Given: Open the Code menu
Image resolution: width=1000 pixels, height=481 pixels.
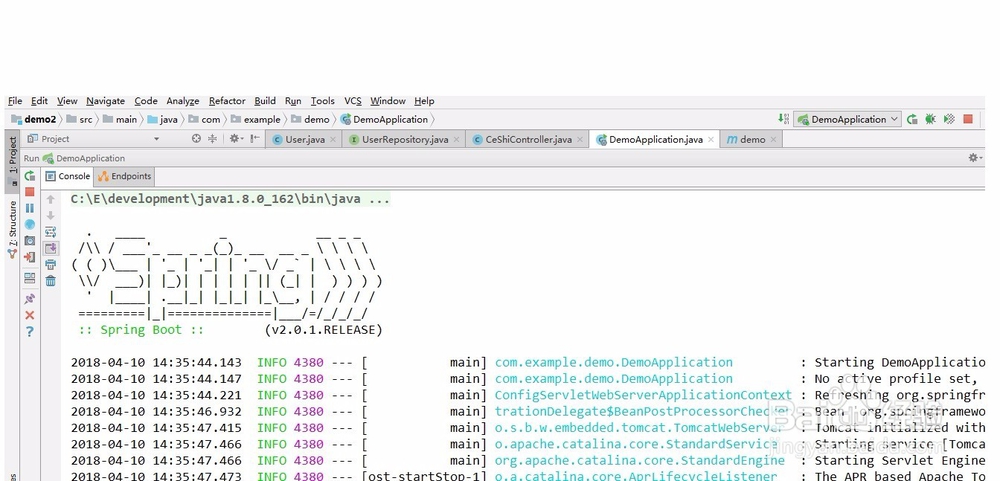Looking at the screenshot, I should tap(145, 101).
